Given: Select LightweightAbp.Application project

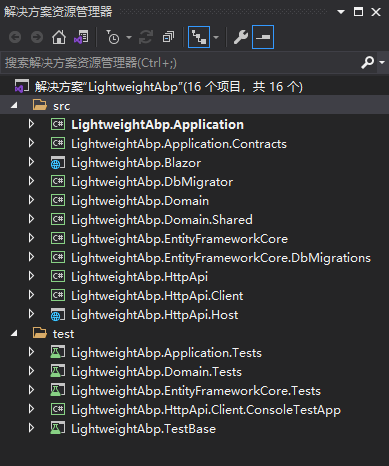Looking at the screenshot, I should 157,125.
